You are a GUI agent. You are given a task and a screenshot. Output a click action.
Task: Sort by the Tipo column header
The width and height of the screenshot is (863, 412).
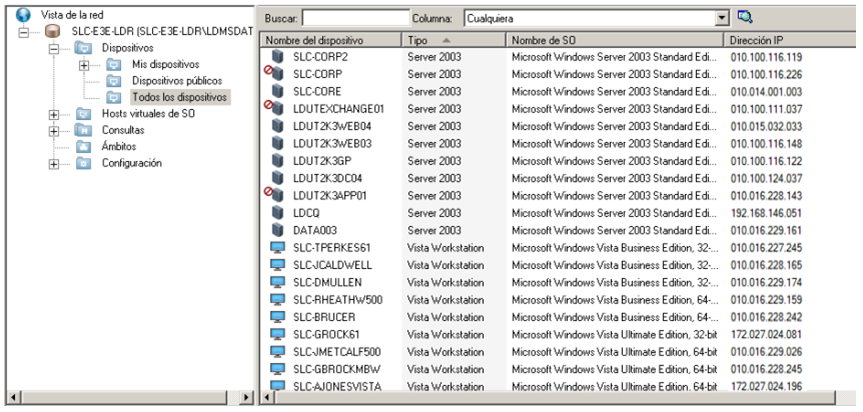[453, 40]
